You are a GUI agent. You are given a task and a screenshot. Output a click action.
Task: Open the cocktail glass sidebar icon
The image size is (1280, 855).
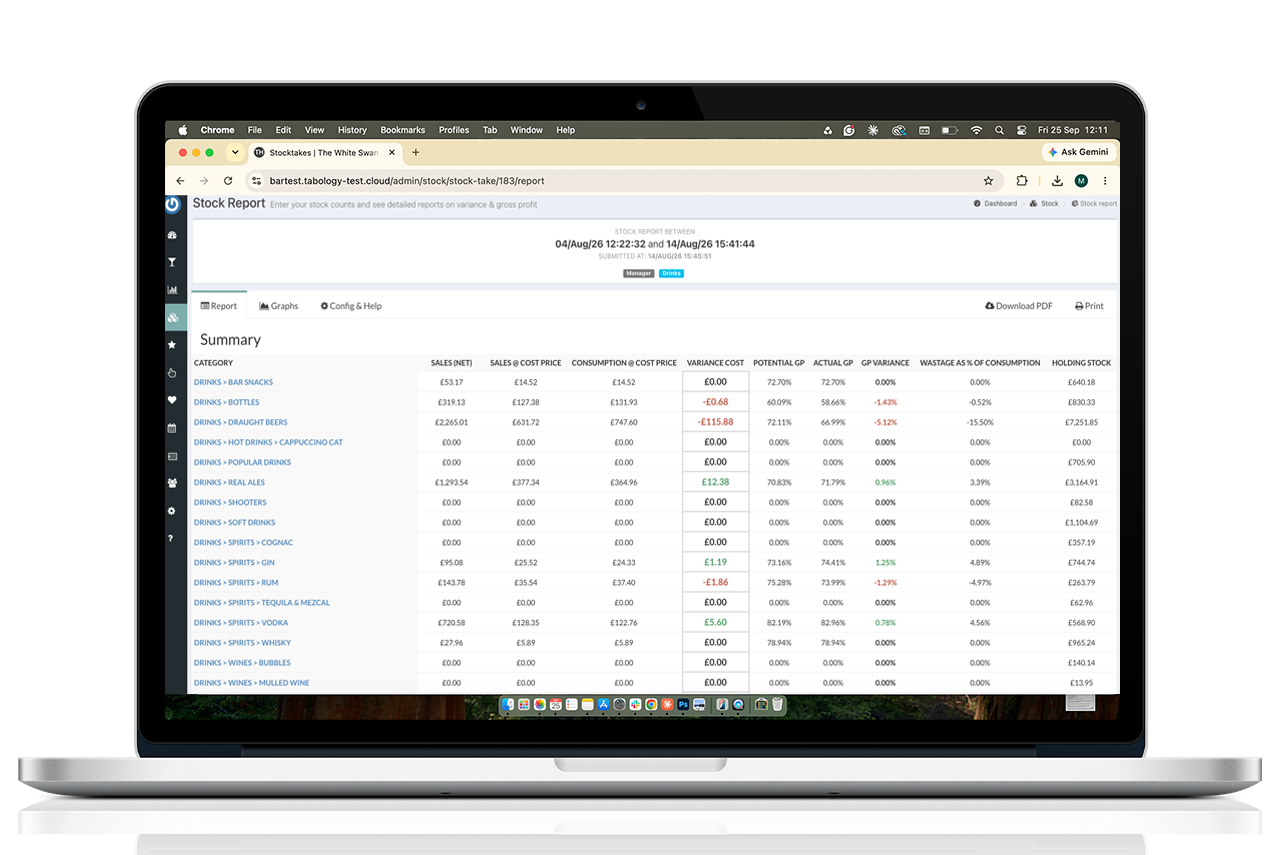(172, 263)
